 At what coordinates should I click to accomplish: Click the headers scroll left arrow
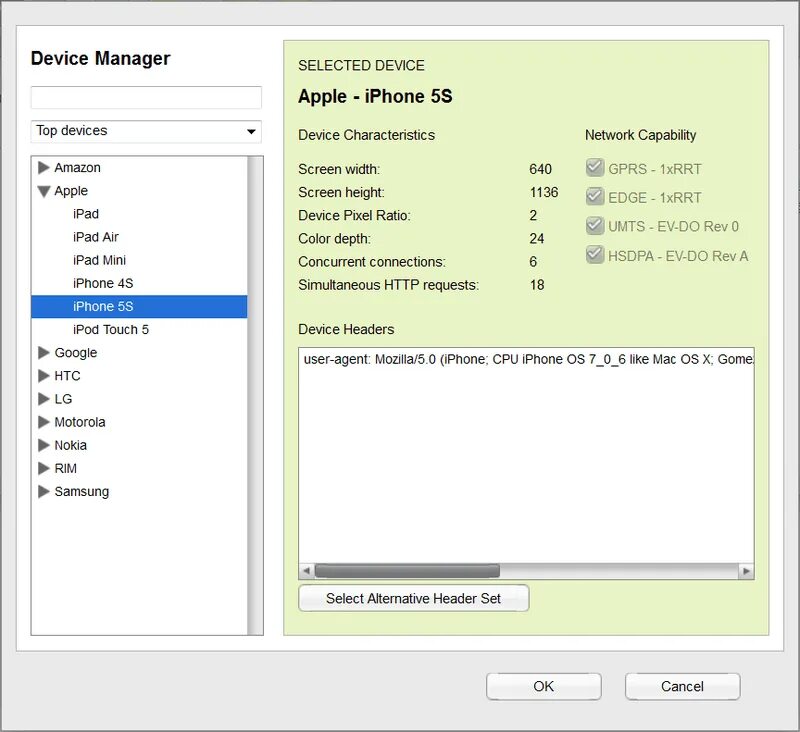point(306,571)
